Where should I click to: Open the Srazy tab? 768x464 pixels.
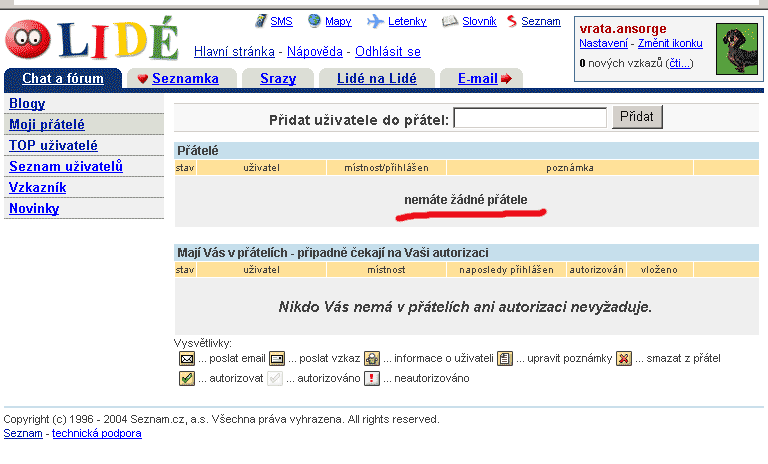[x=277, y=79]
